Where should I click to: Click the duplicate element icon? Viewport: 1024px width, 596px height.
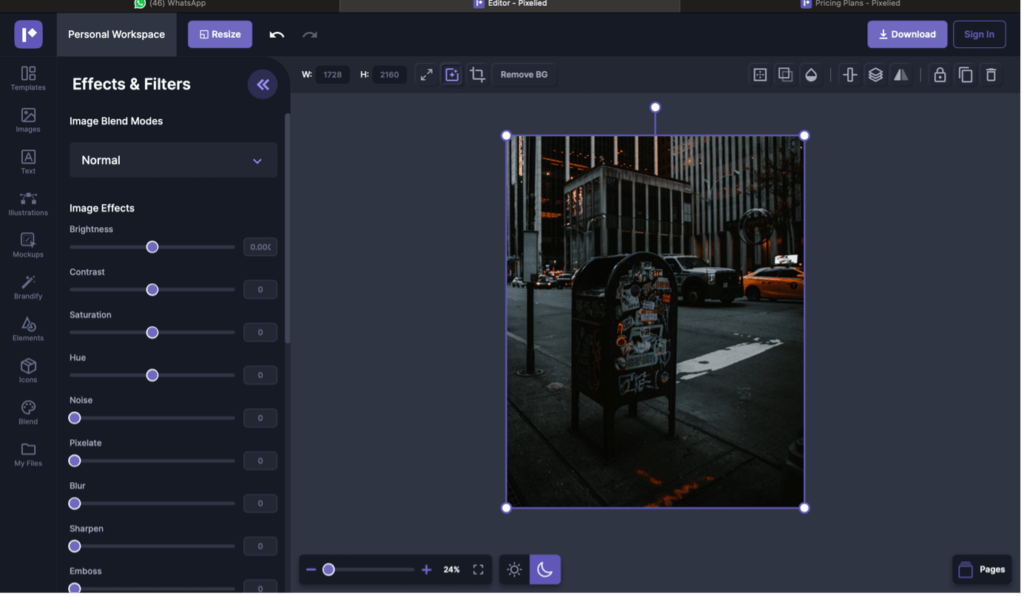coord(965,75)
